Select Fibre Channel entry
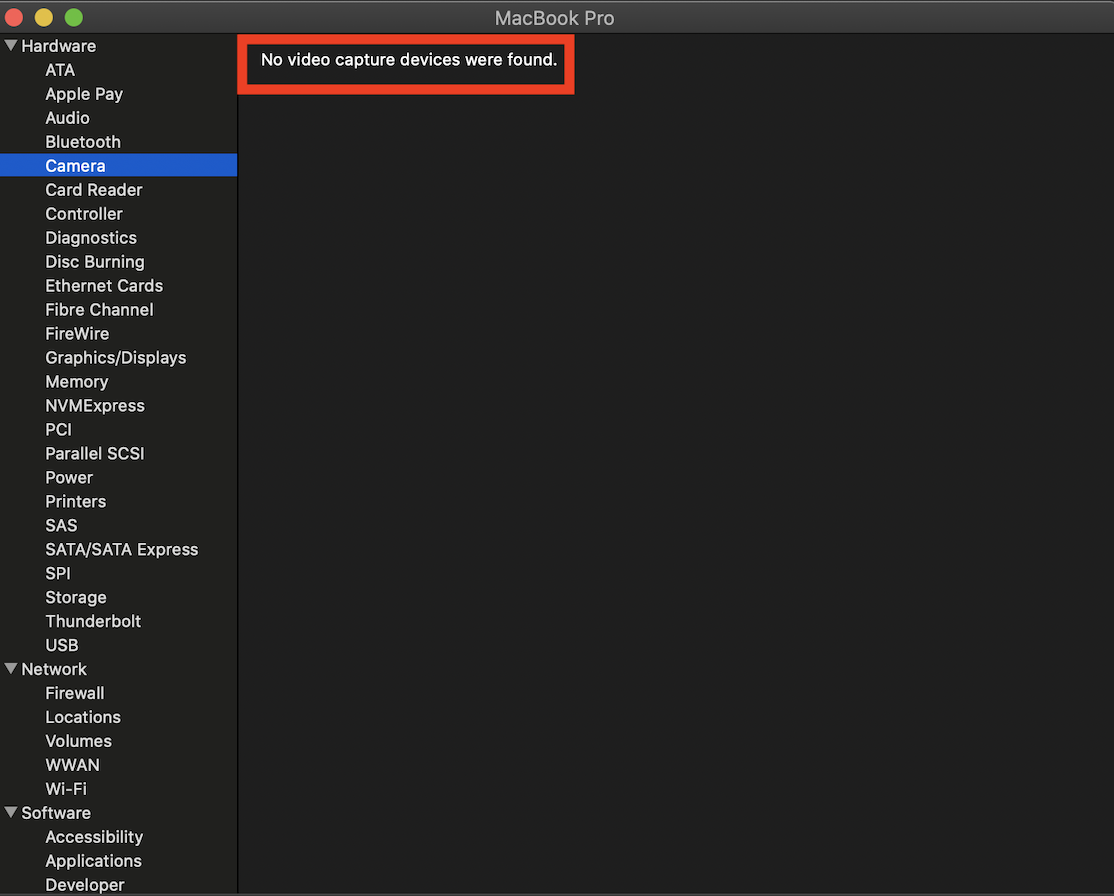This screenshot has width=1114, height=896. point(99,310)
